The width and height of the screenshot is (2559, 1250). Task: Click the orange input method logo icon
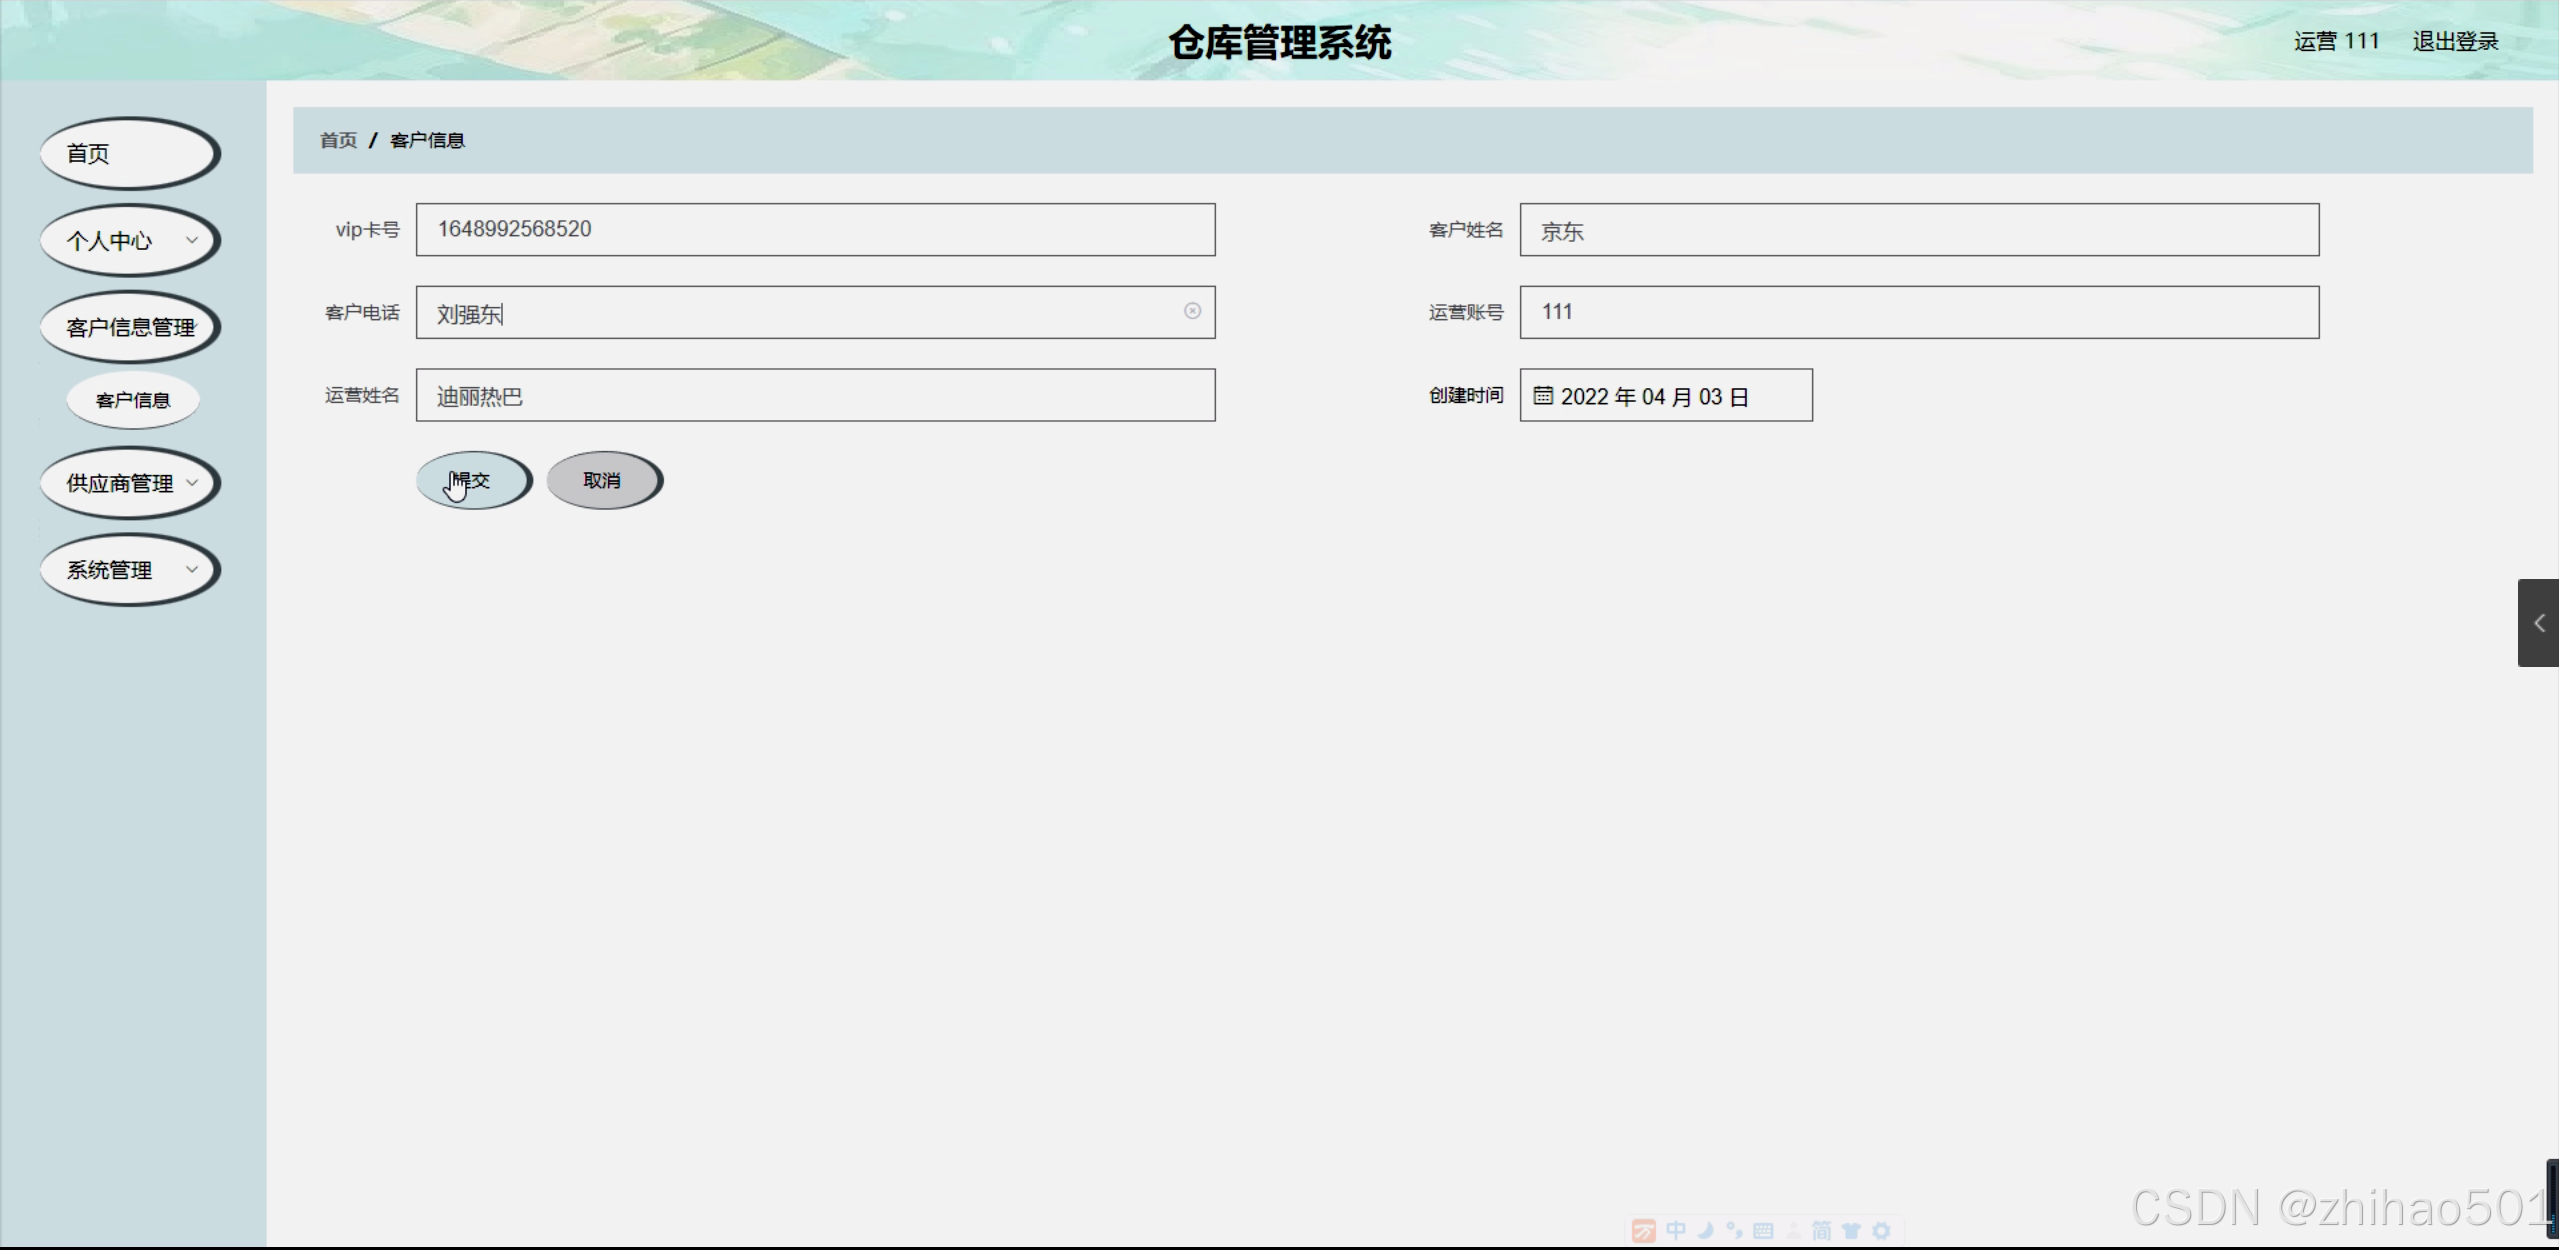click(1643, 1231)
